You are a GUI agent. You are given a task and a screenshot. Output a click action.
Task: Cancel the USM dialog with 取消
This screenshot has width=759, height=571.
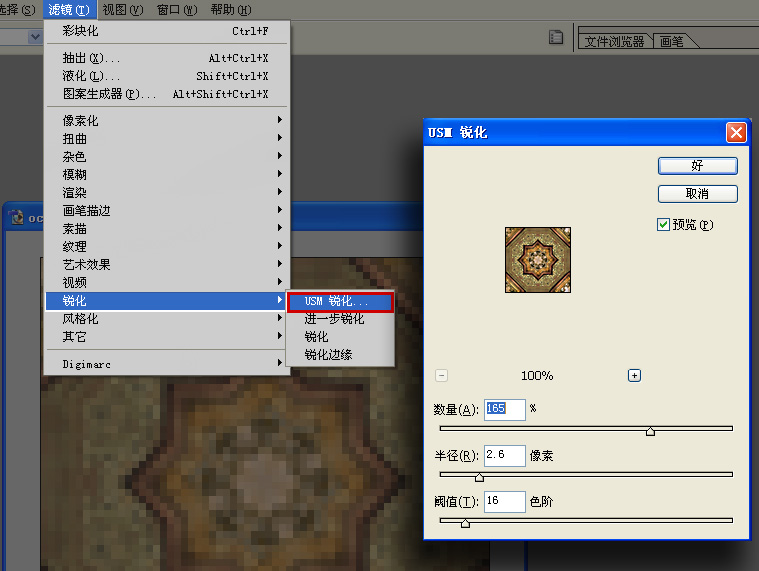tap(698, 194)
